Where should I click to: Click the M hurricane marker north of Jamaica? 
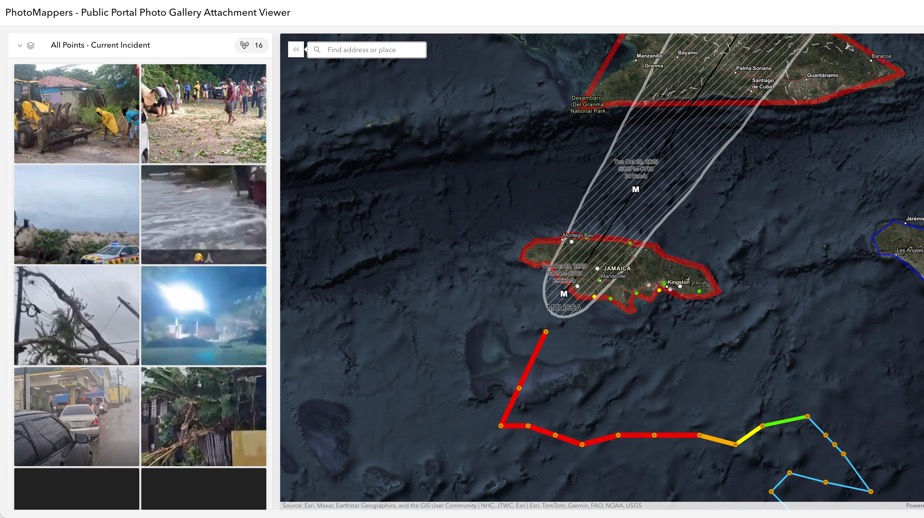point(635,189)
